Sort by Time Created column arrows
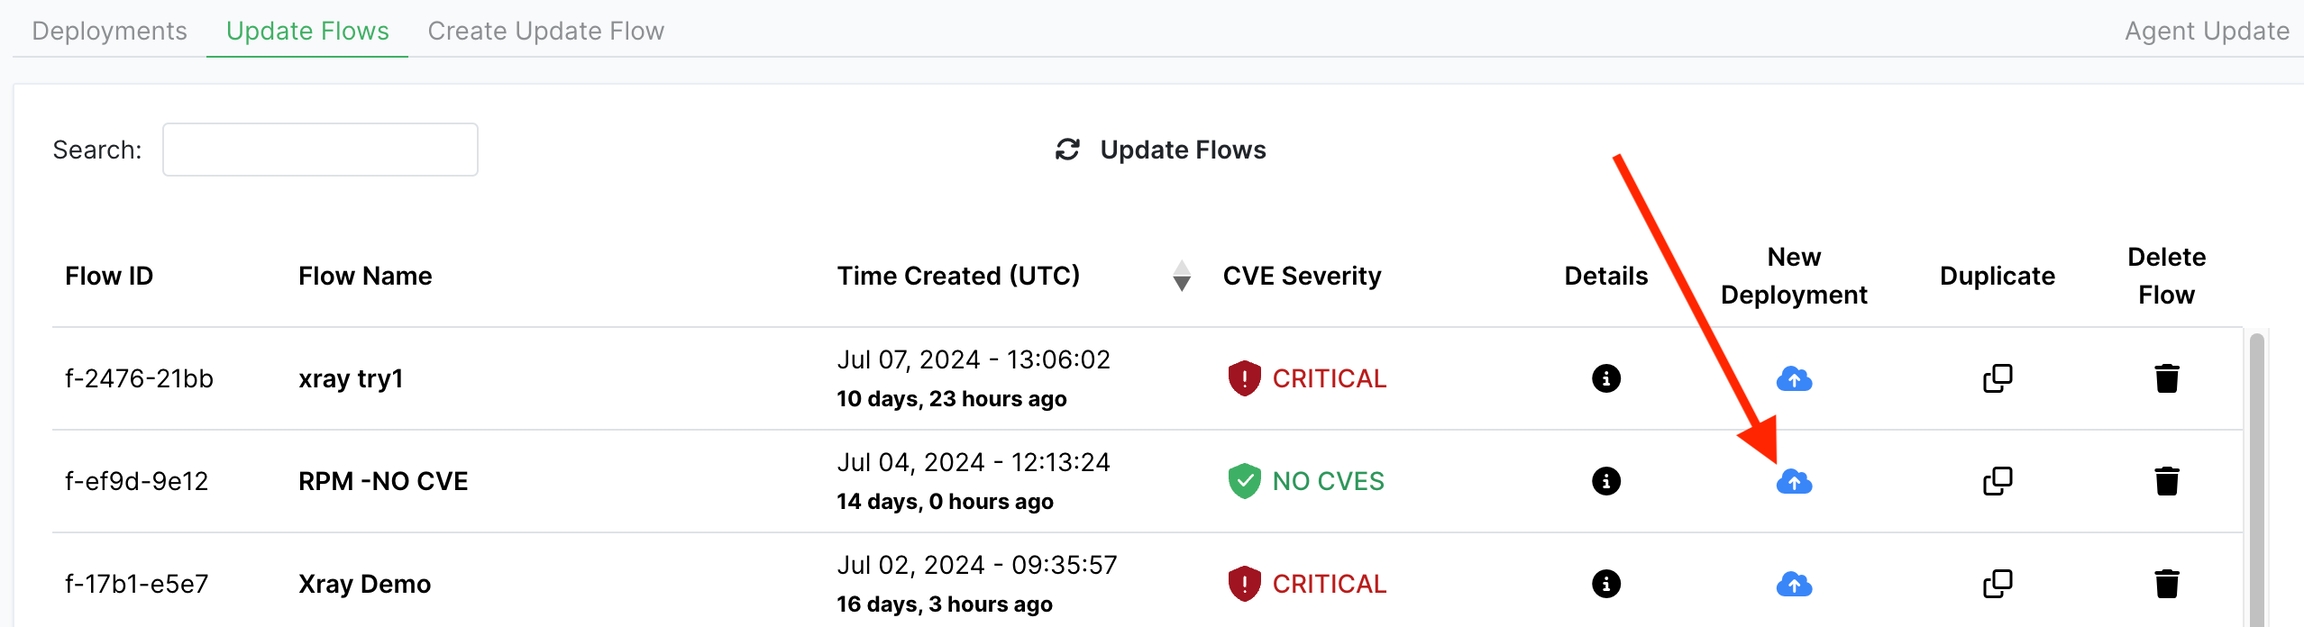Viewport: 2304px width, 627px height. (x=1181, y=276)
